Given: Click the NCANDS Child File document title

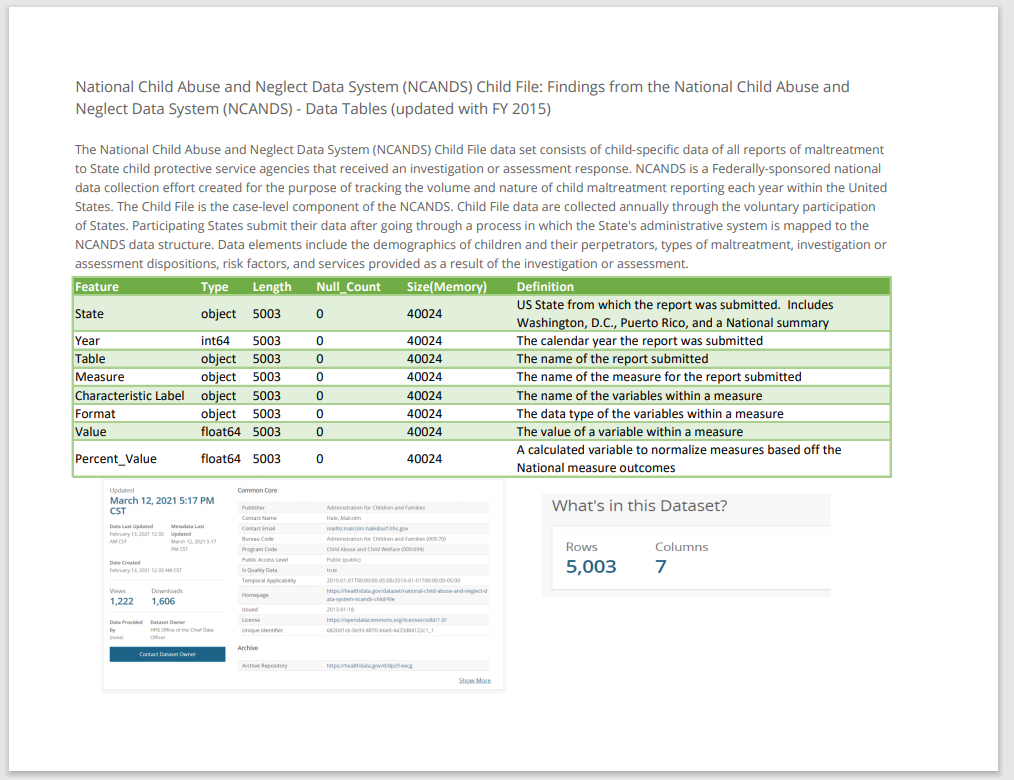Looking at the screenshot, I should click(462, 98).
